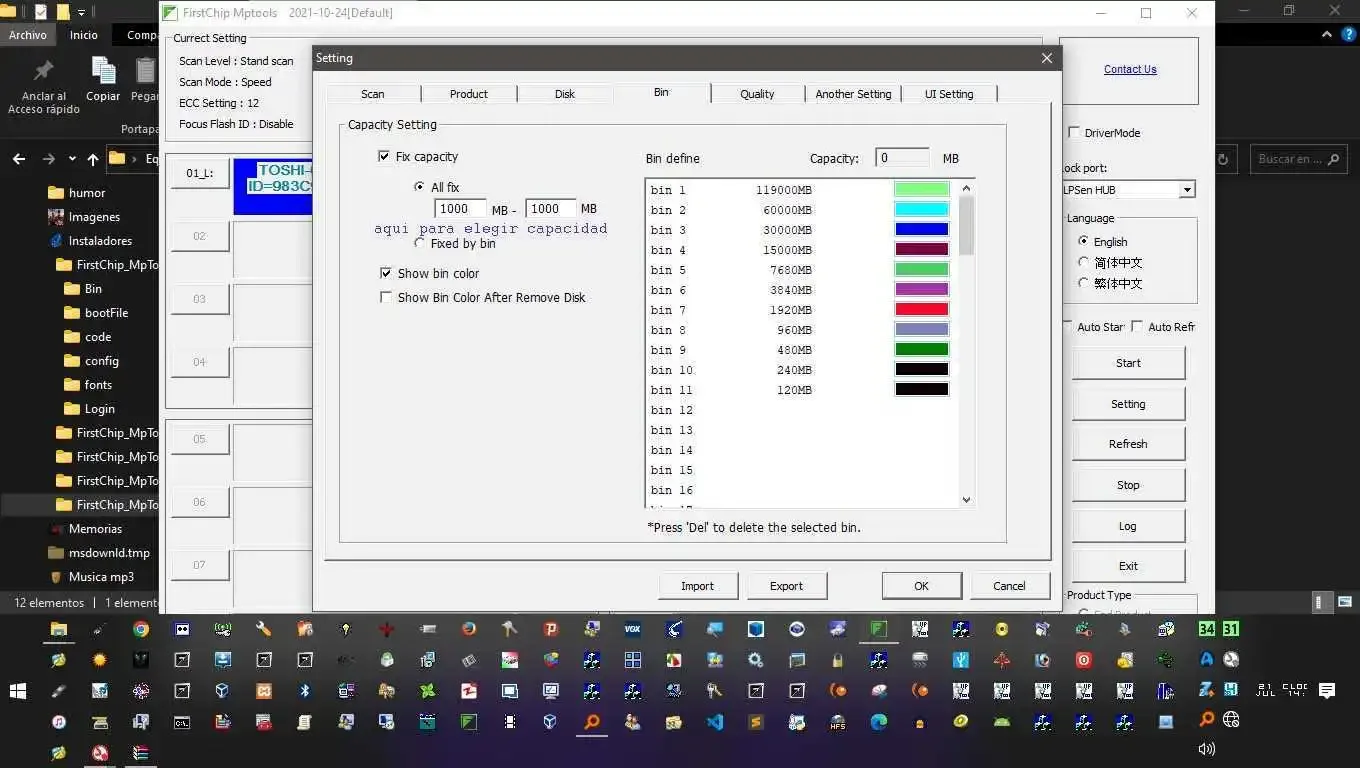Click the Export button
The height and width of the screenshot is (768, 1360).
(x=786, y=586)
